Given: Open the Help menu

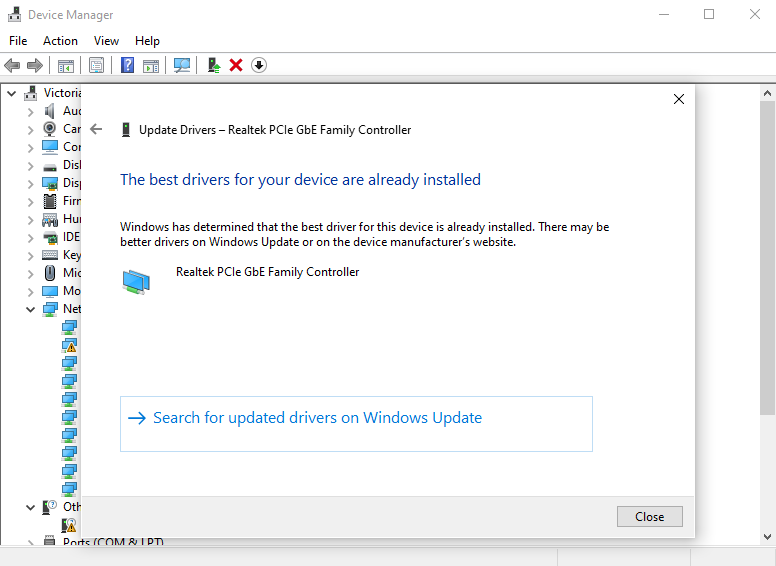Looking at the screenshot, I should point(147,41).
